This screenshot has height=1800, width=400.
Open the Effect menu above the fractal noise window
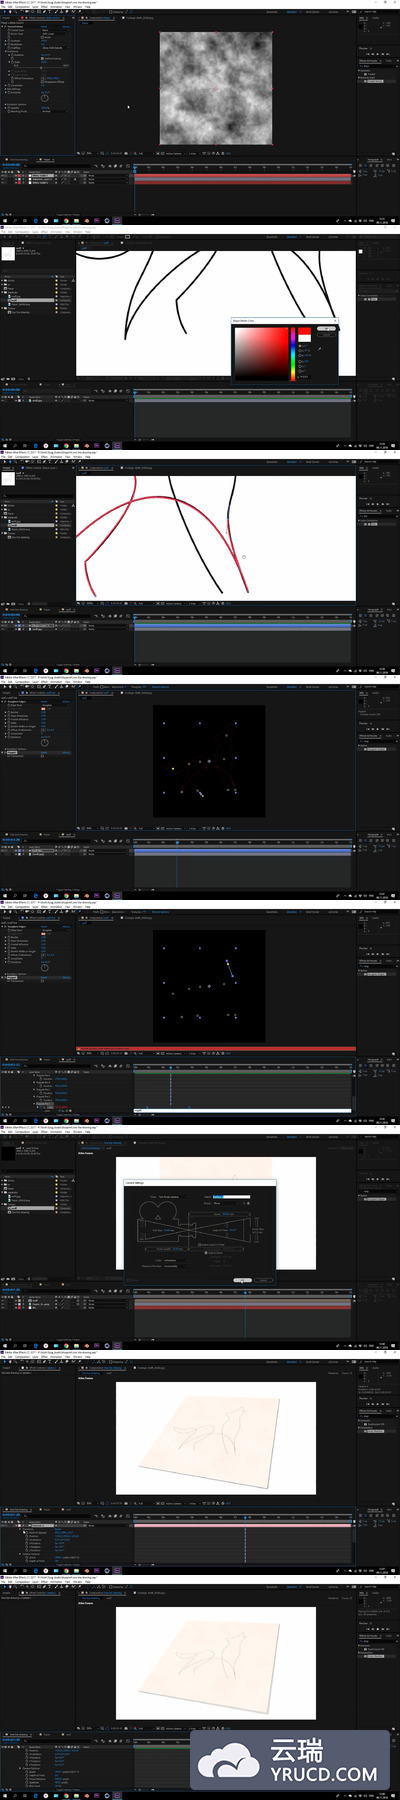[x=44, y=7]
